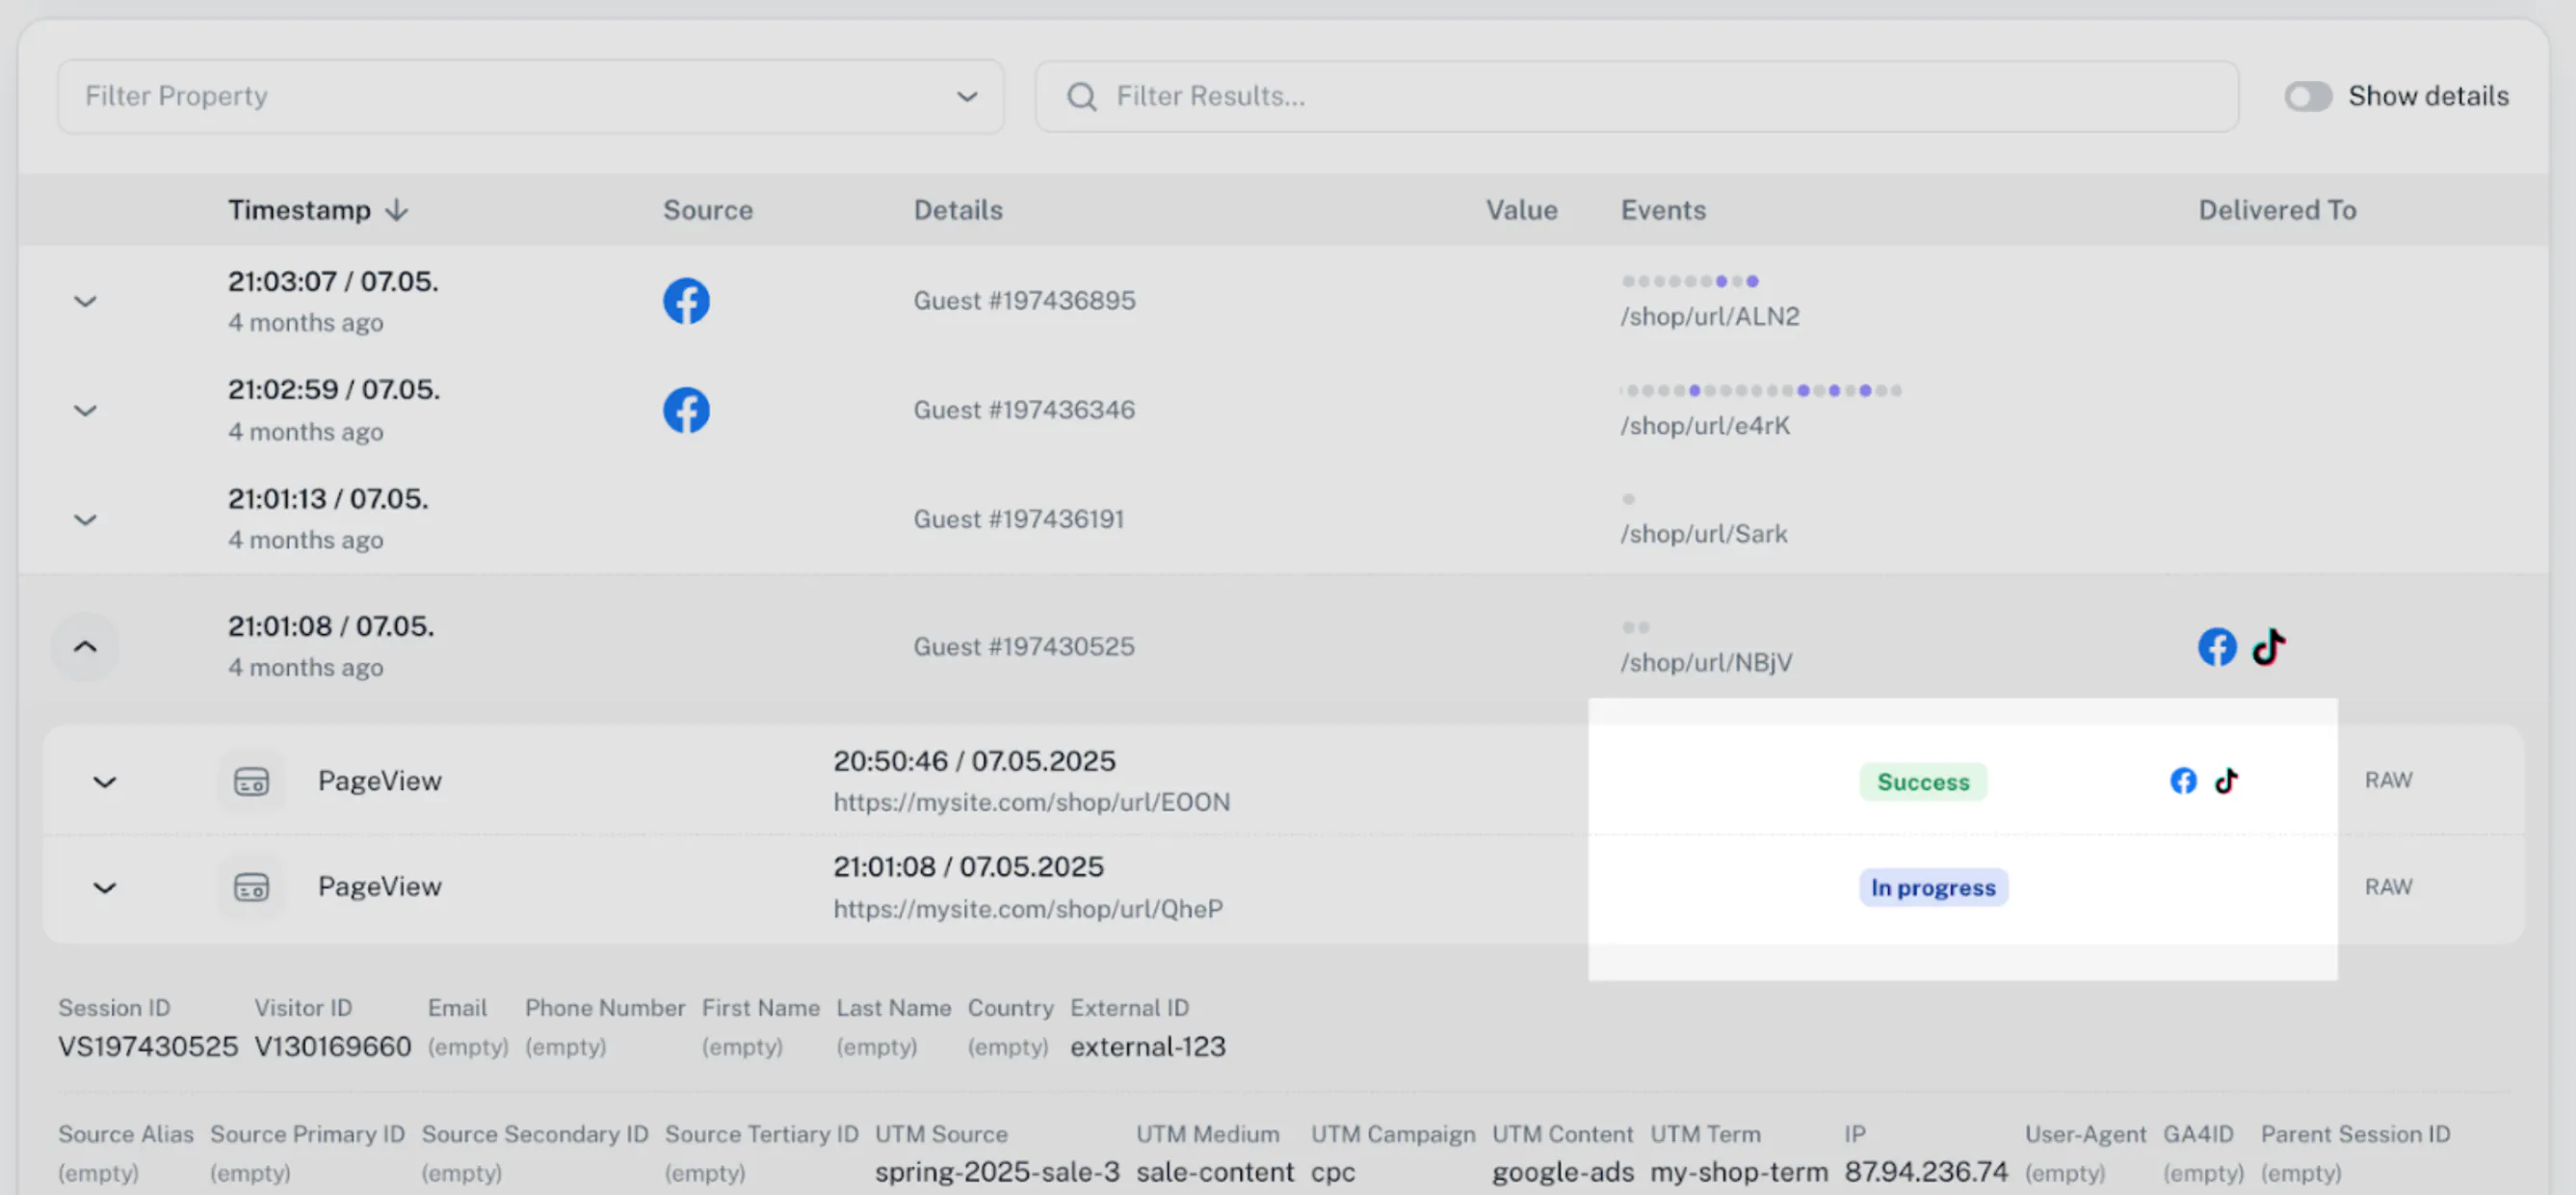Click the Events column header
Viewport: 2576px width, 1195px height.
[1662, 210]
